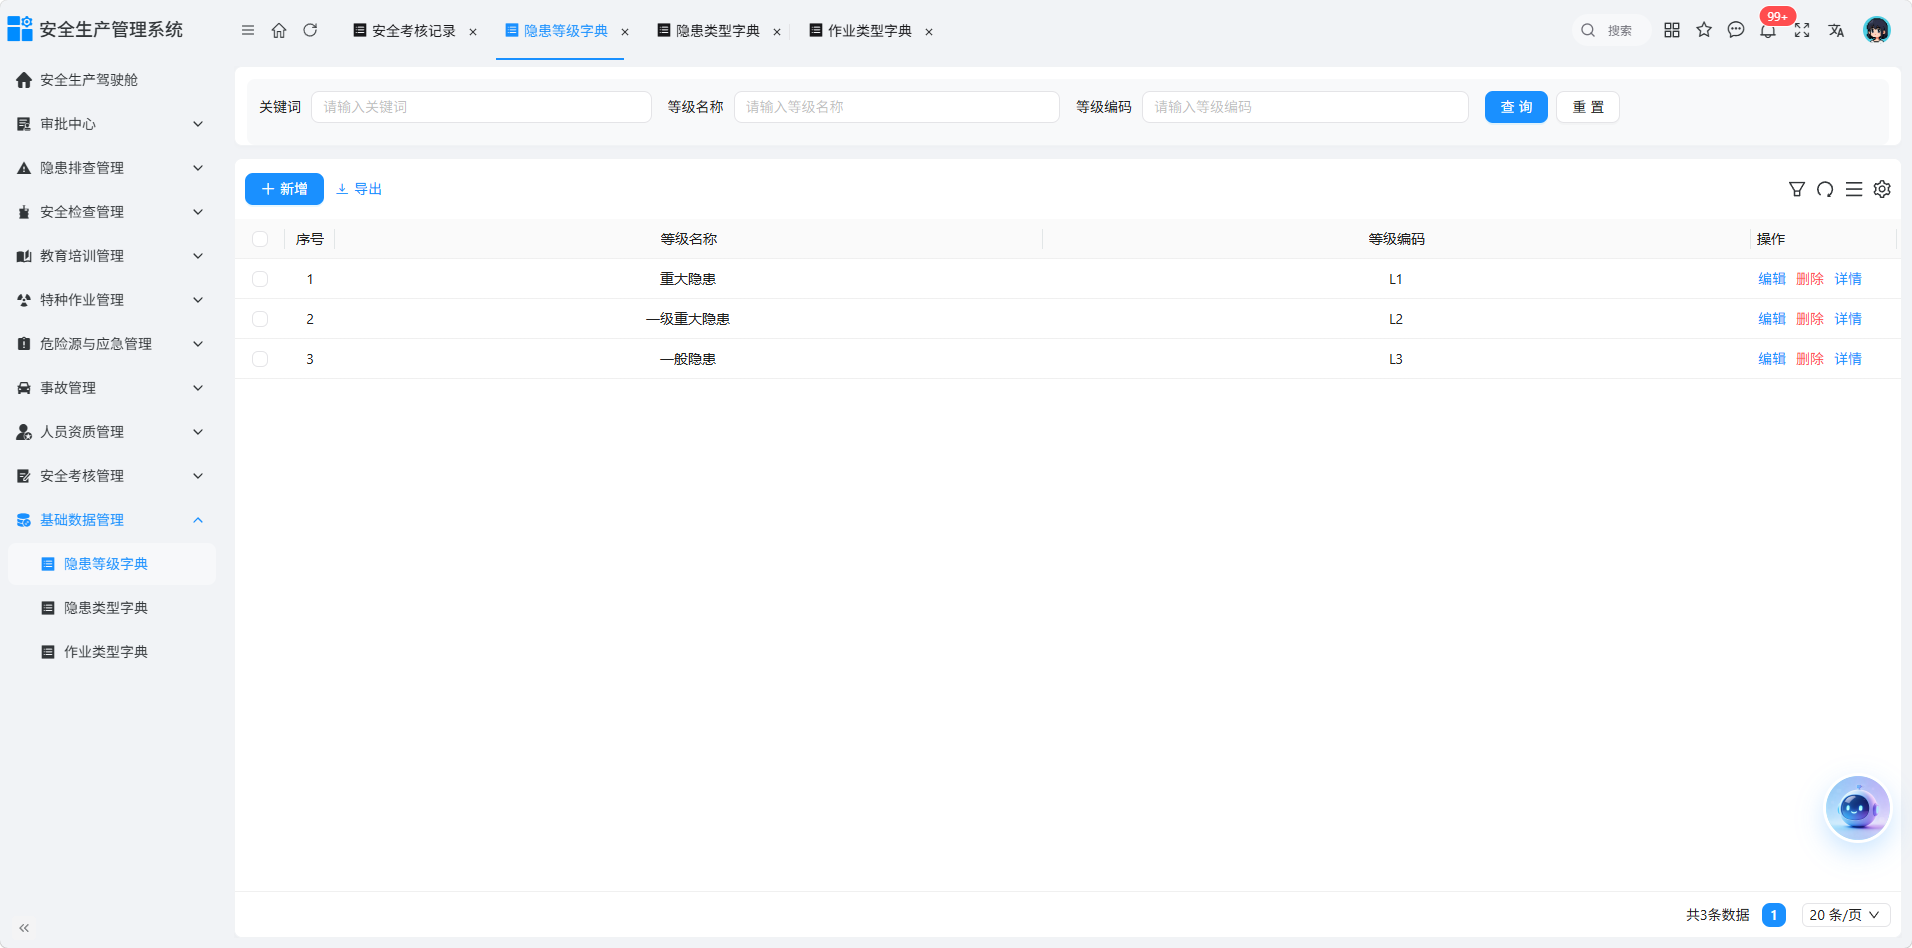Collapse the 基础数据管理 menu
The image size is (1912, 948).
(x=111, y=520)
